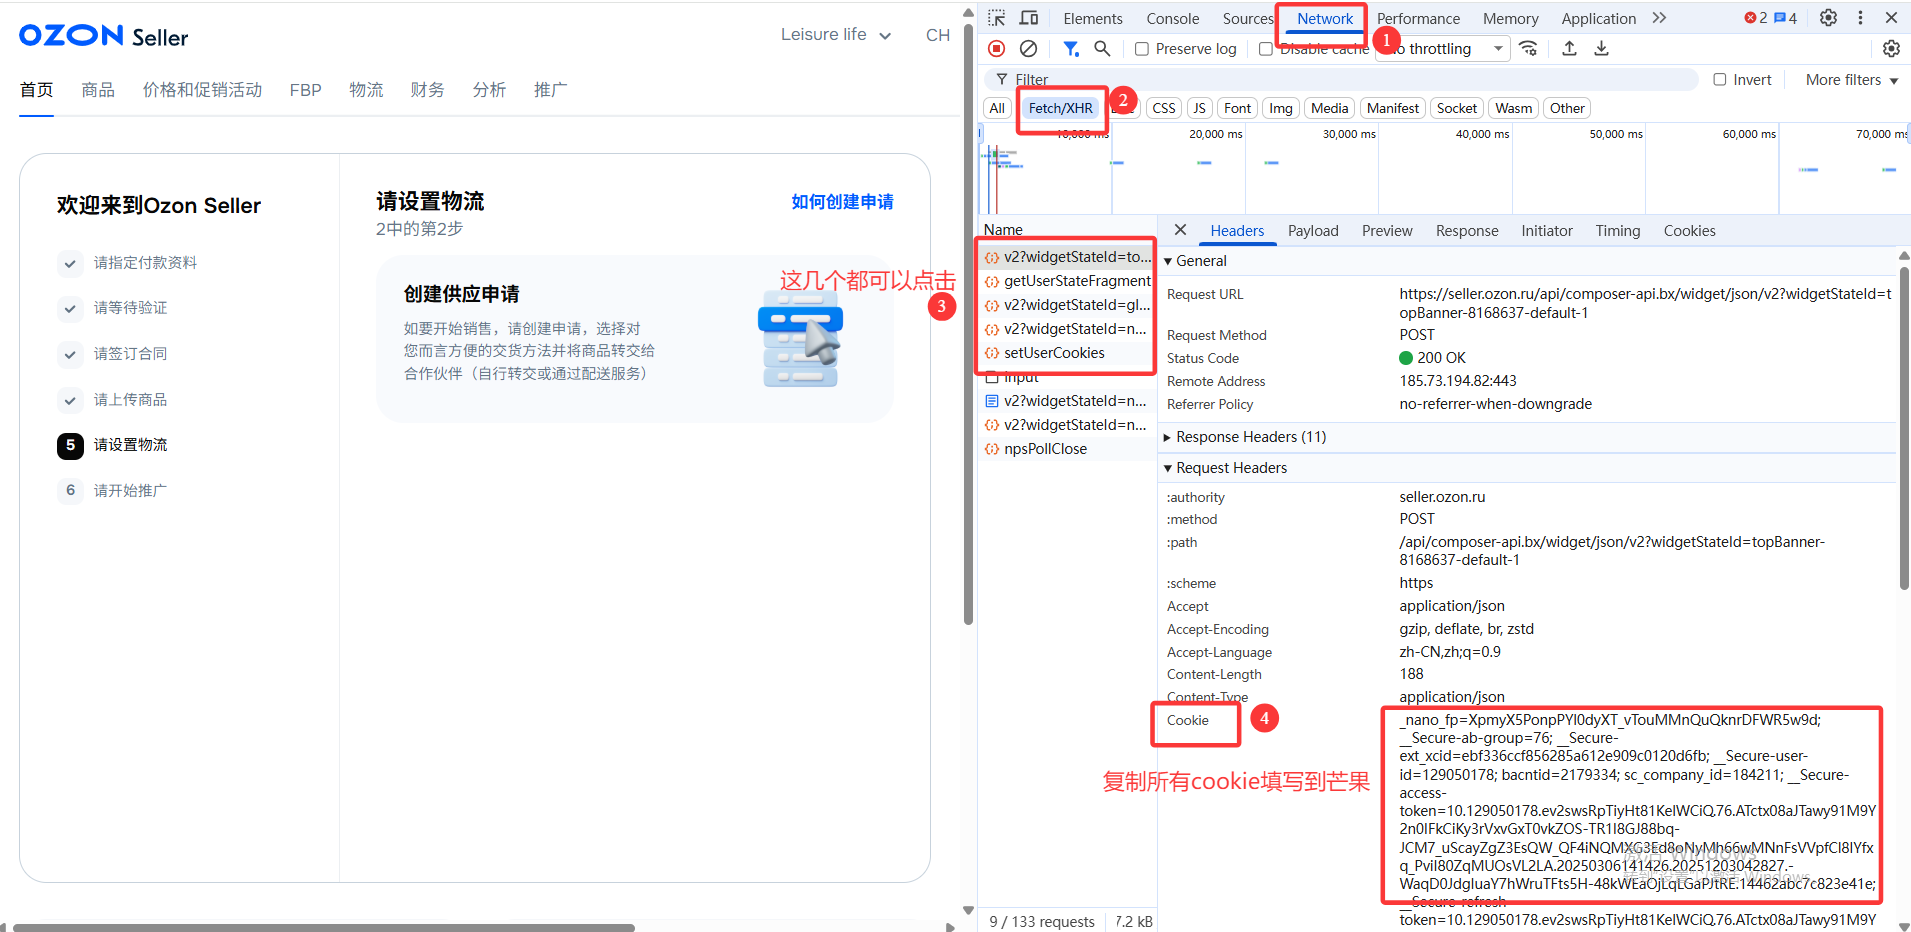Click the export HAR download icon

click(1601, 49)
